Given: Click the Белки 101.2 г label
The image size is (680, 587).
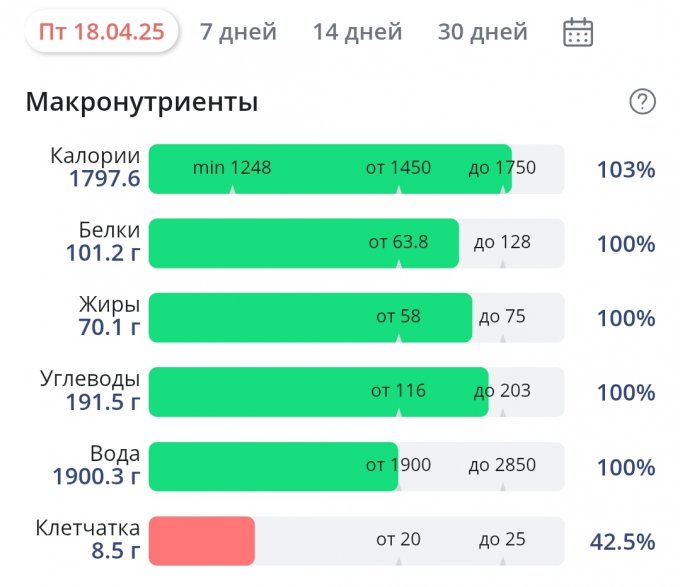Looking at the screenshot, I should pyautogui.click(x=104, y=243).
